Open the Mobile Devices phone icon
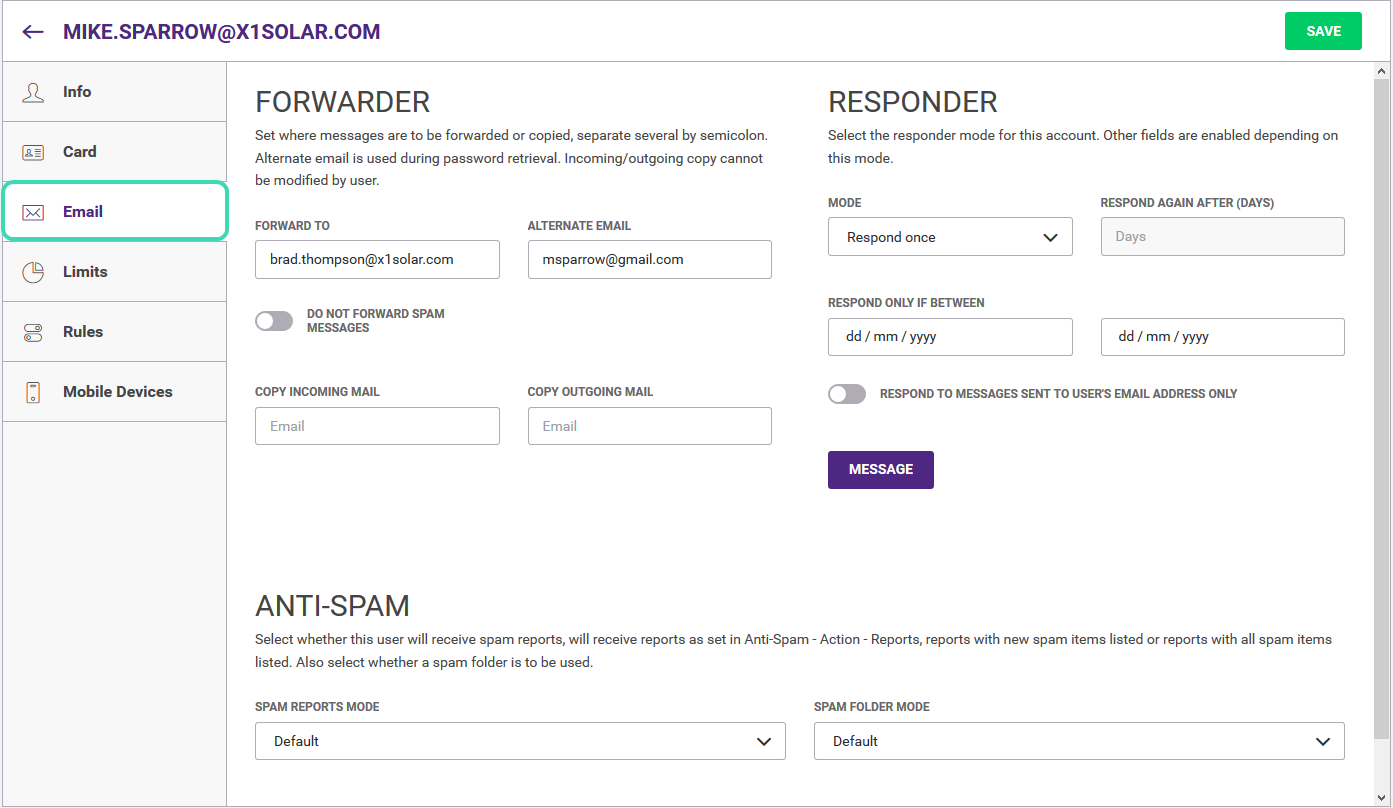1393x808 pixels. pyautogui.click(x=33, y=392)
